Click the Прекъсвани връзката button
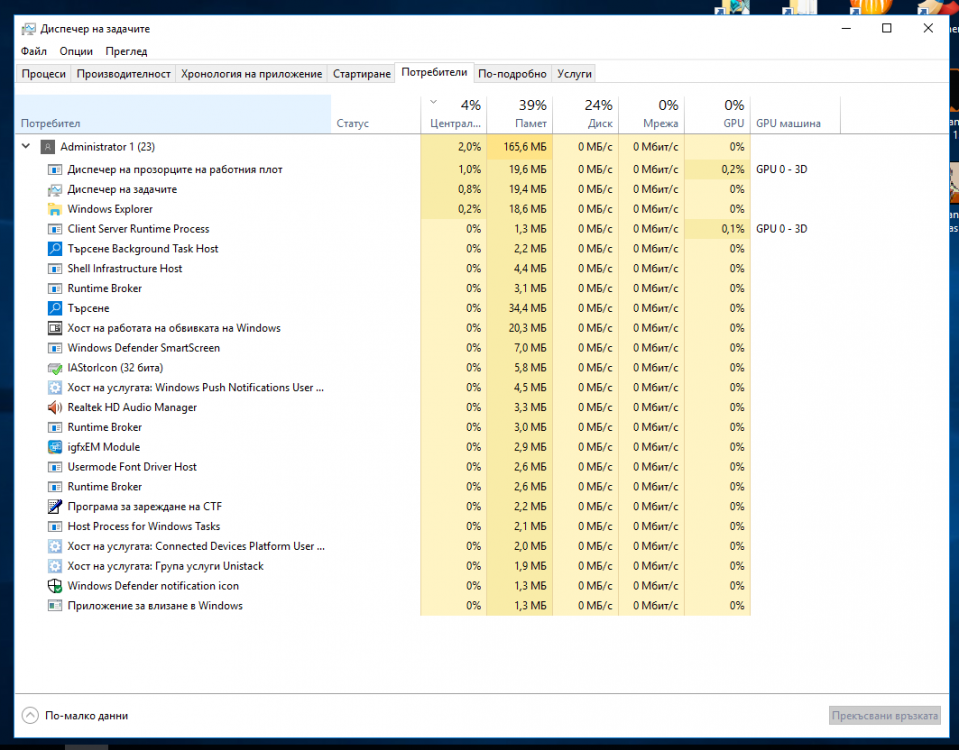The width and height of the screenshot is (959, 750). [x=884, y=716]
